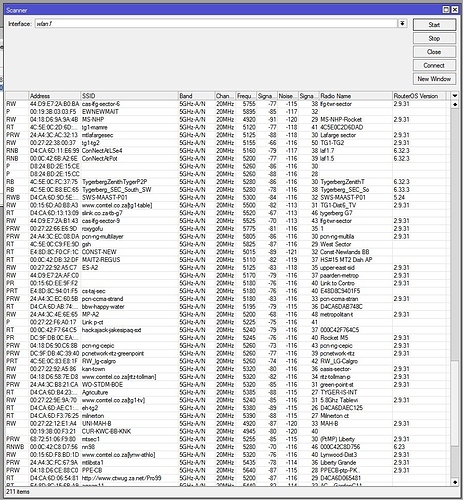
Task: Select the row with SSID nn98
Action: pyautogui.click(x=227, y=447)
